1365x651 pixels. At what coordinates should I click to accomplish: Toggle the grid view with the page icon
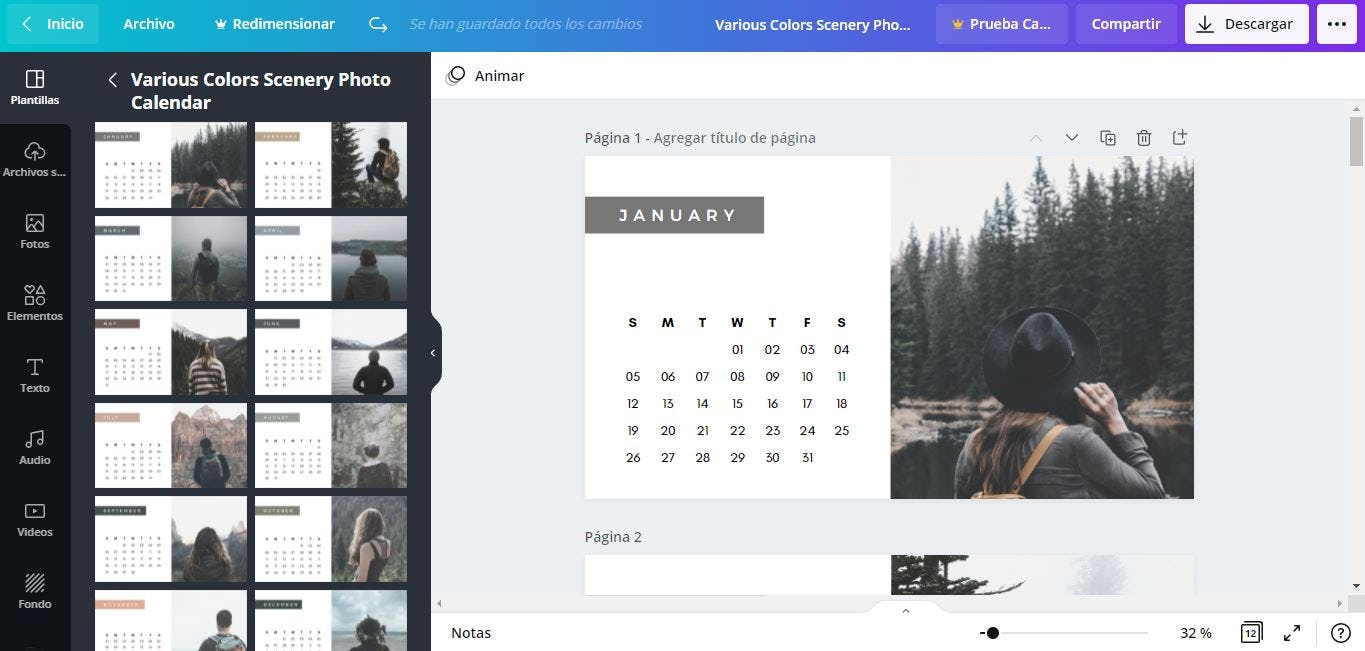(x=1251, y=632)
